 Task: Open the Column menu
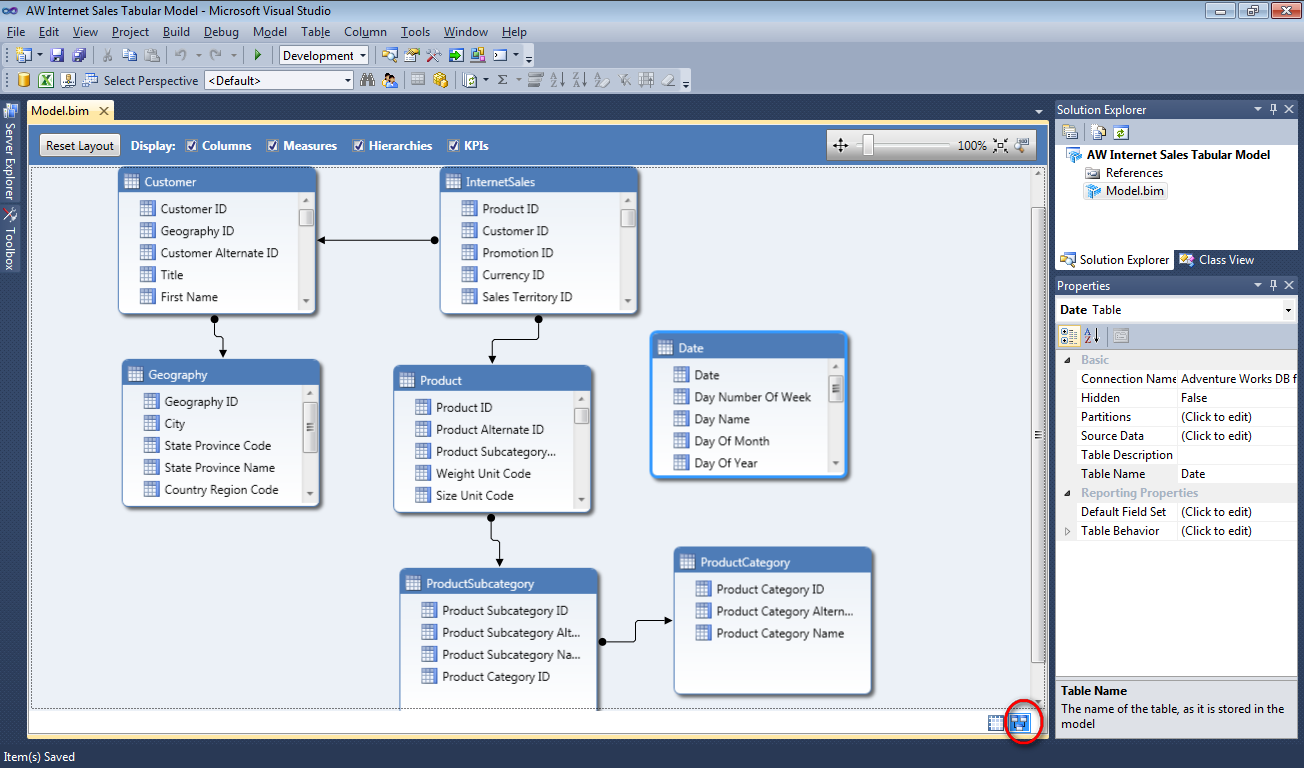click(x=365, y=32)
